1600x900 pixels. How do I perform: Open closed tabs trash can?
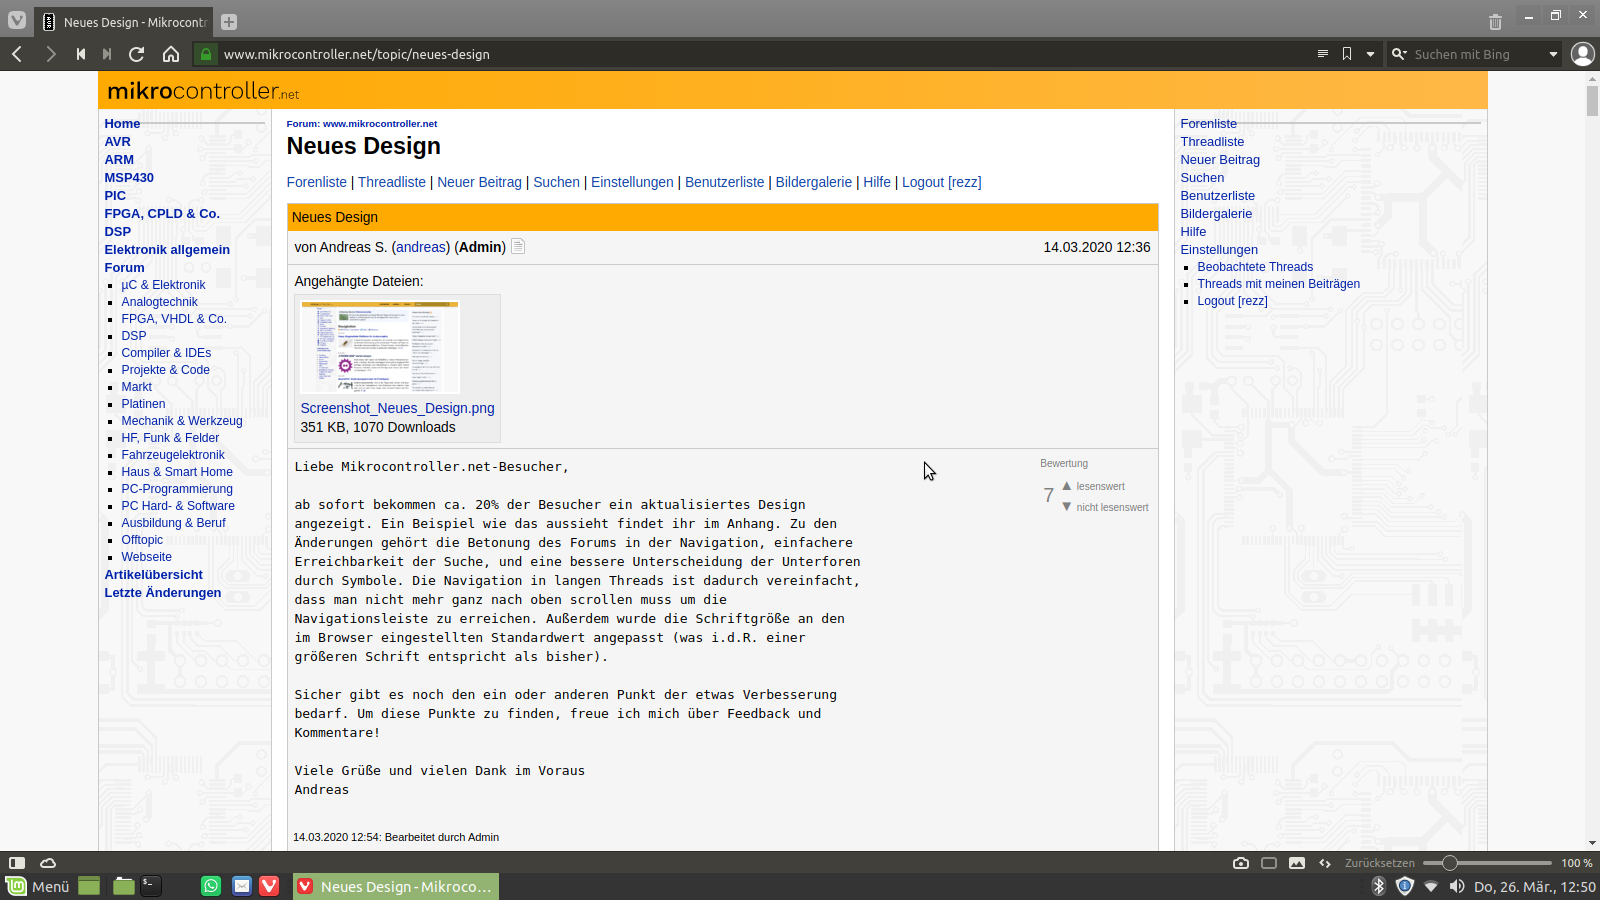point(1495,22)
